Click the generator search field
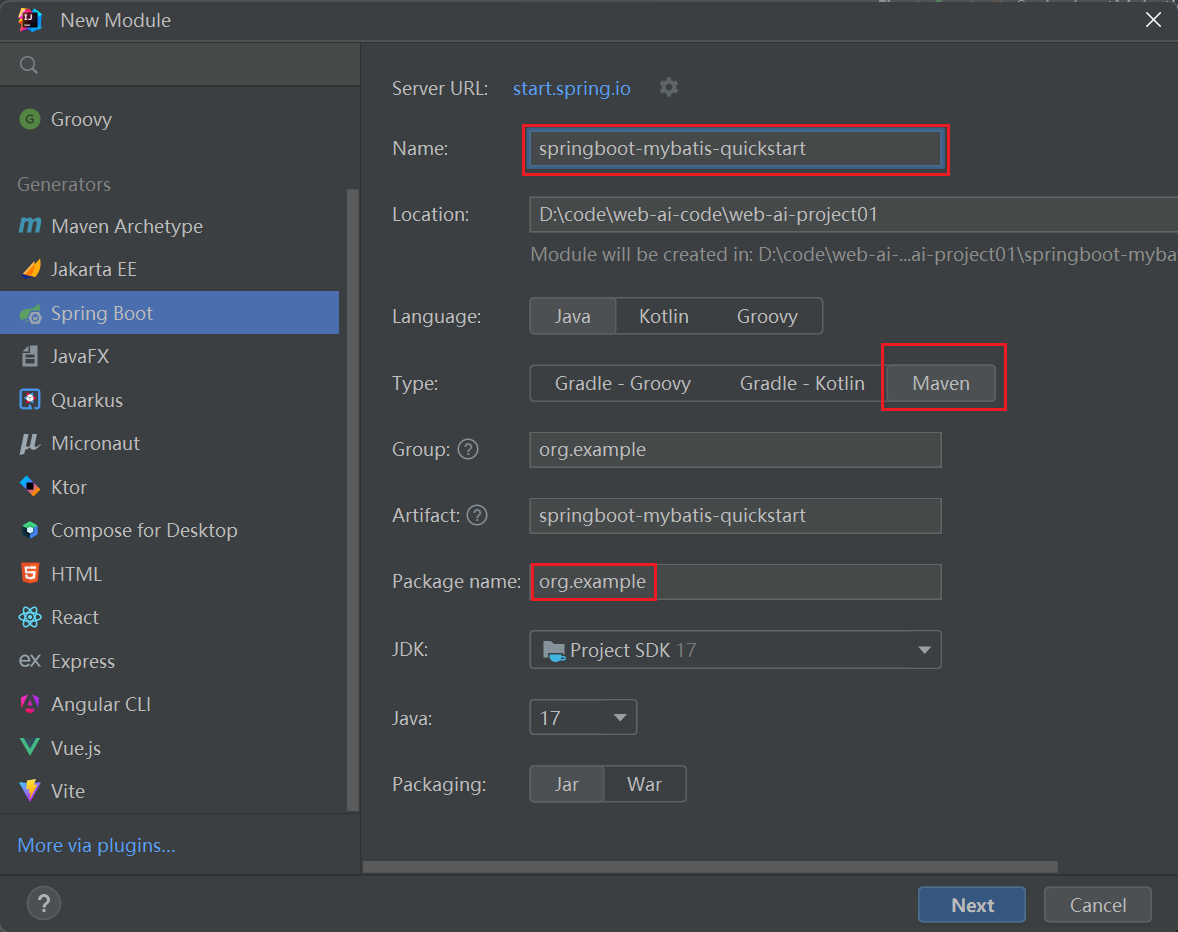The image size is (1178, 932). 180,65
